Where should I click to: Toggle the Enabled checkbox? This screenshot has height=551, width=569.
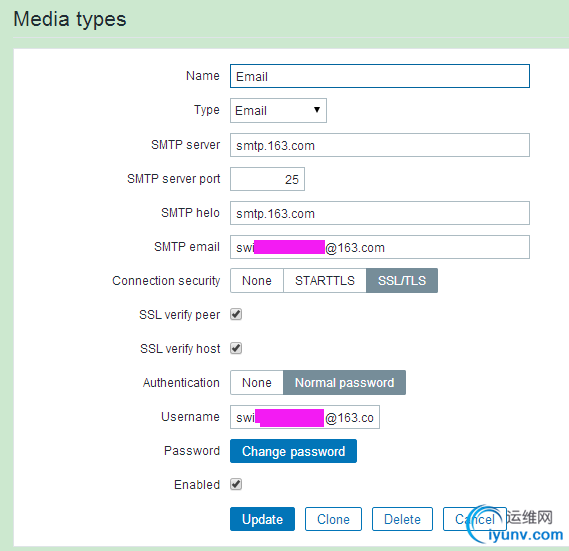coord(236,484)
